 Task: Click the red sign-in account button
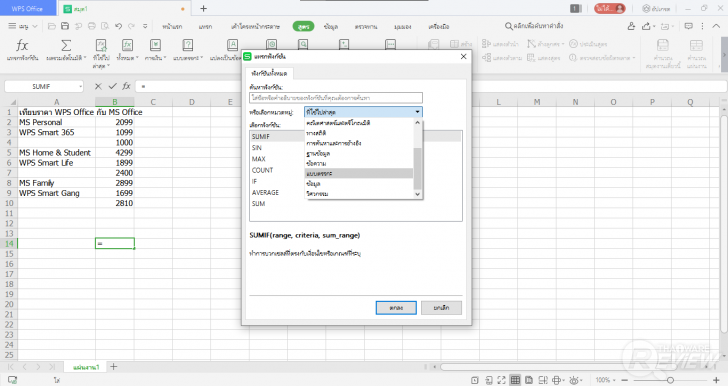[610, 8]
